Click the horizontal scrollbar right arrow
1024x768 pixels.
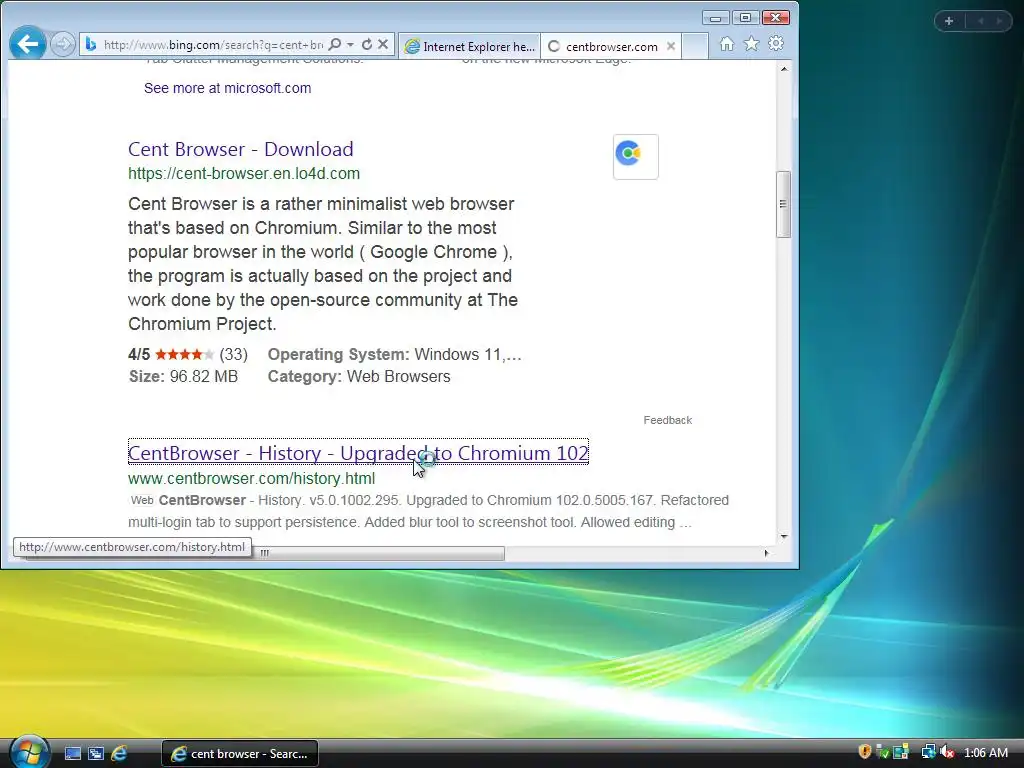tap(766, 553)
